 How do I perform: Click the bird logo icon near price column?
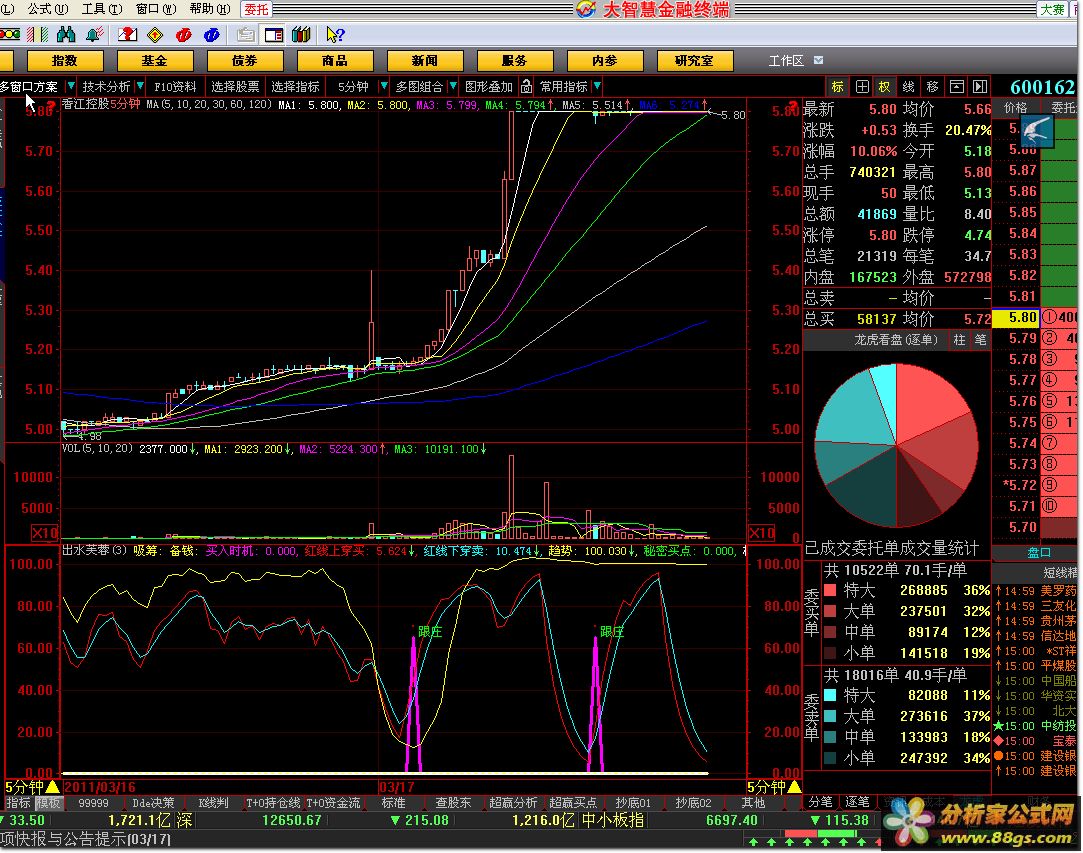click(1037, 131)
